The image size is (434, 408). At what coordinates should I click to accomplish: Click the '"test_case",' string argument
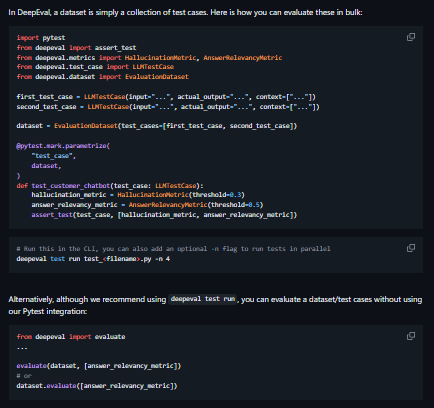pos(54,156)
